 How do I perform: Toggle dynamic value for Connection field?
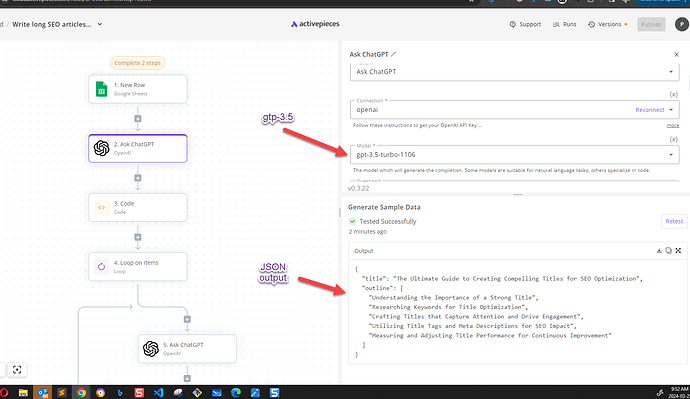pyautogui.click(x=673, y=95)
